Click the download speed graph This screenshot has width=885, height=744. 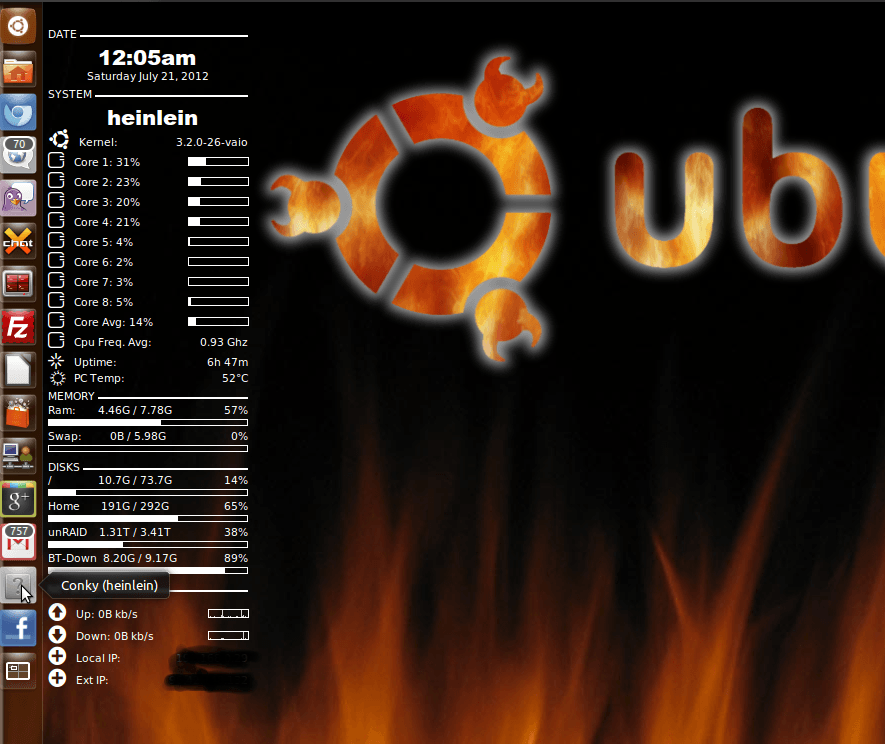[x=229, y=636]
